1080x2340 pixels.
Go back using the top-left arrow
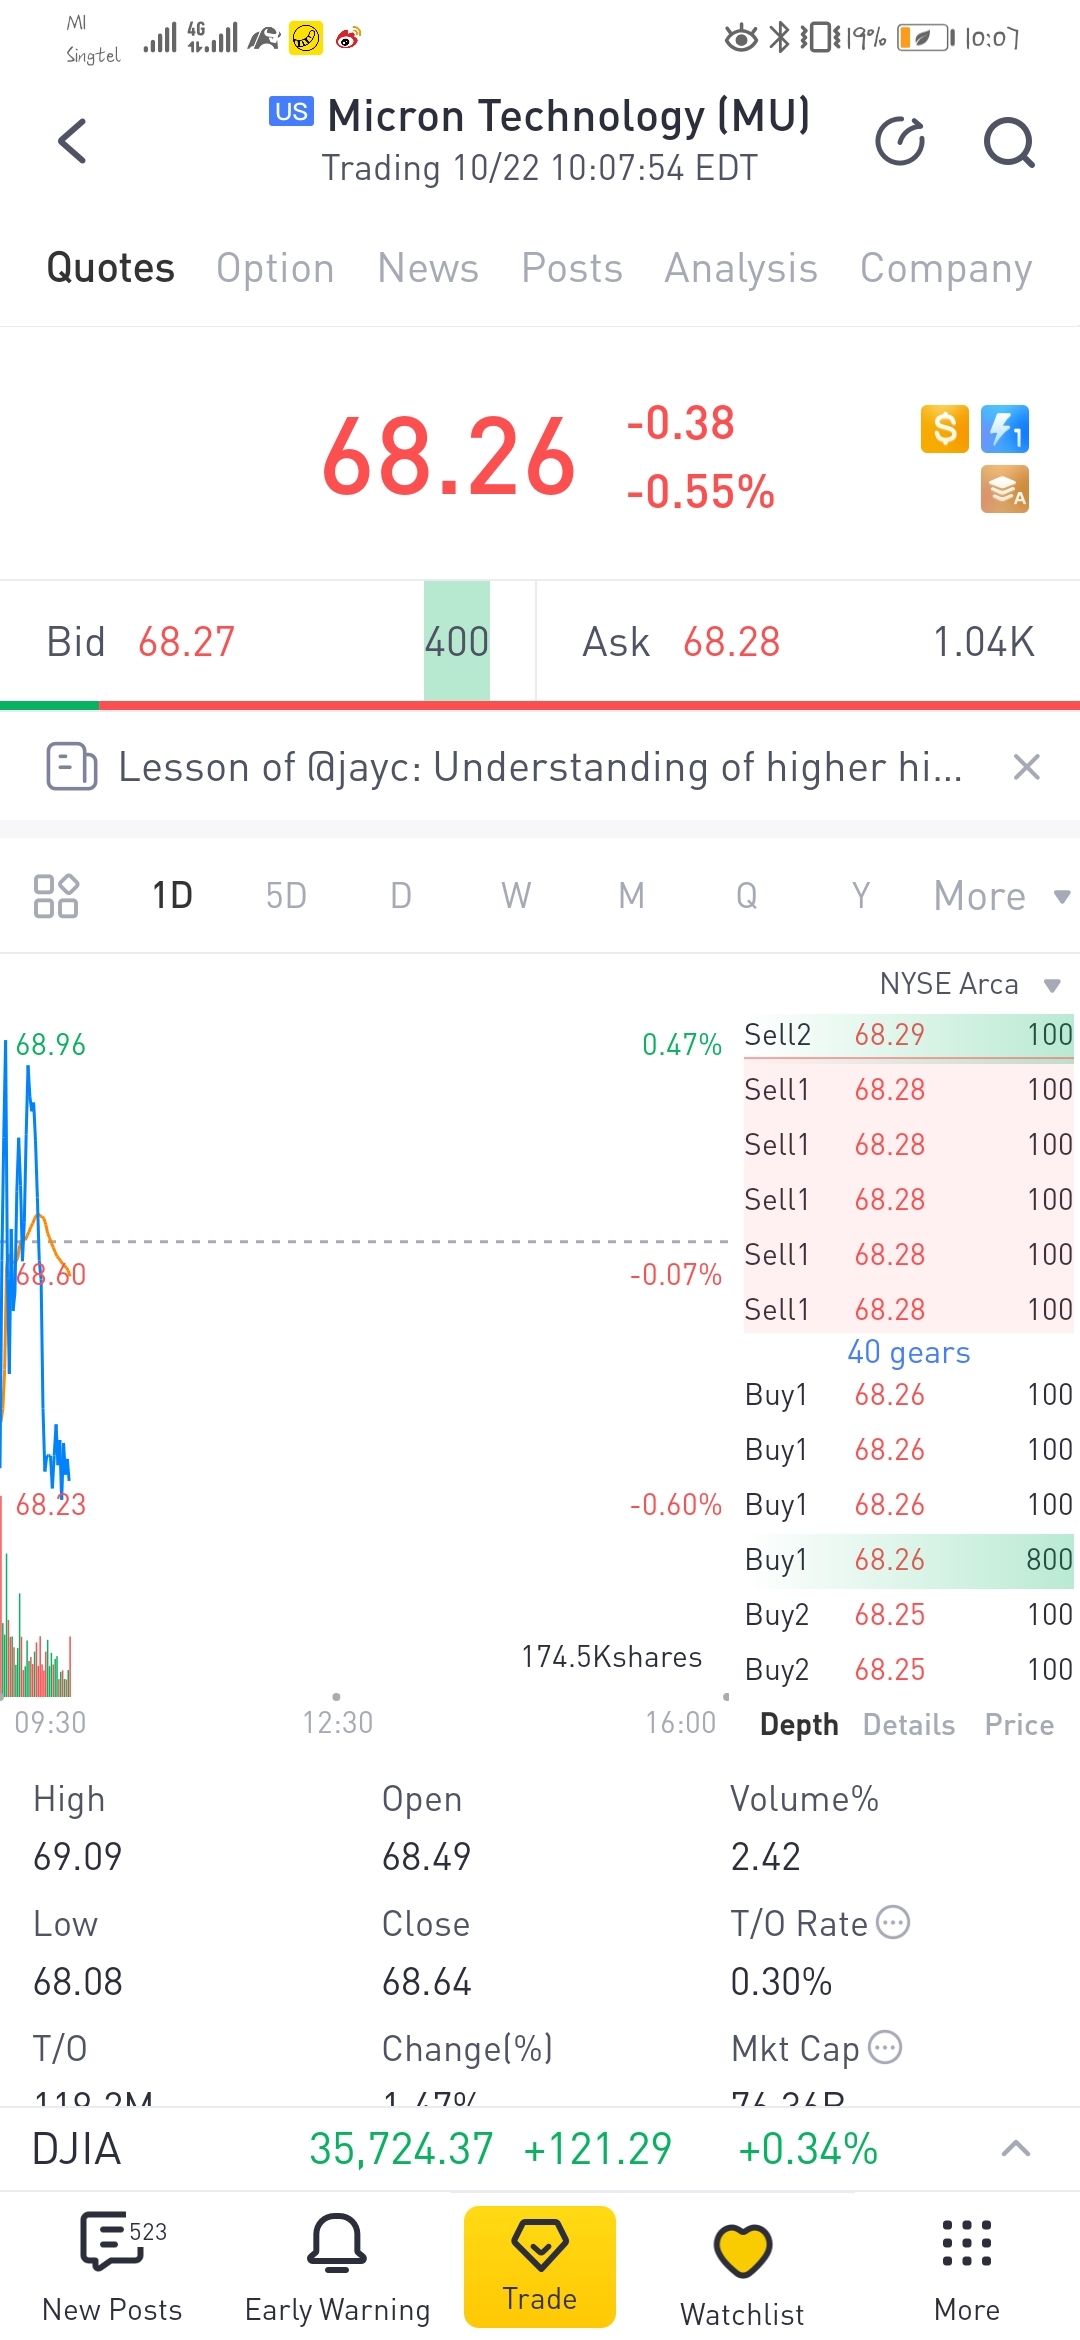[x=72, y=140]
